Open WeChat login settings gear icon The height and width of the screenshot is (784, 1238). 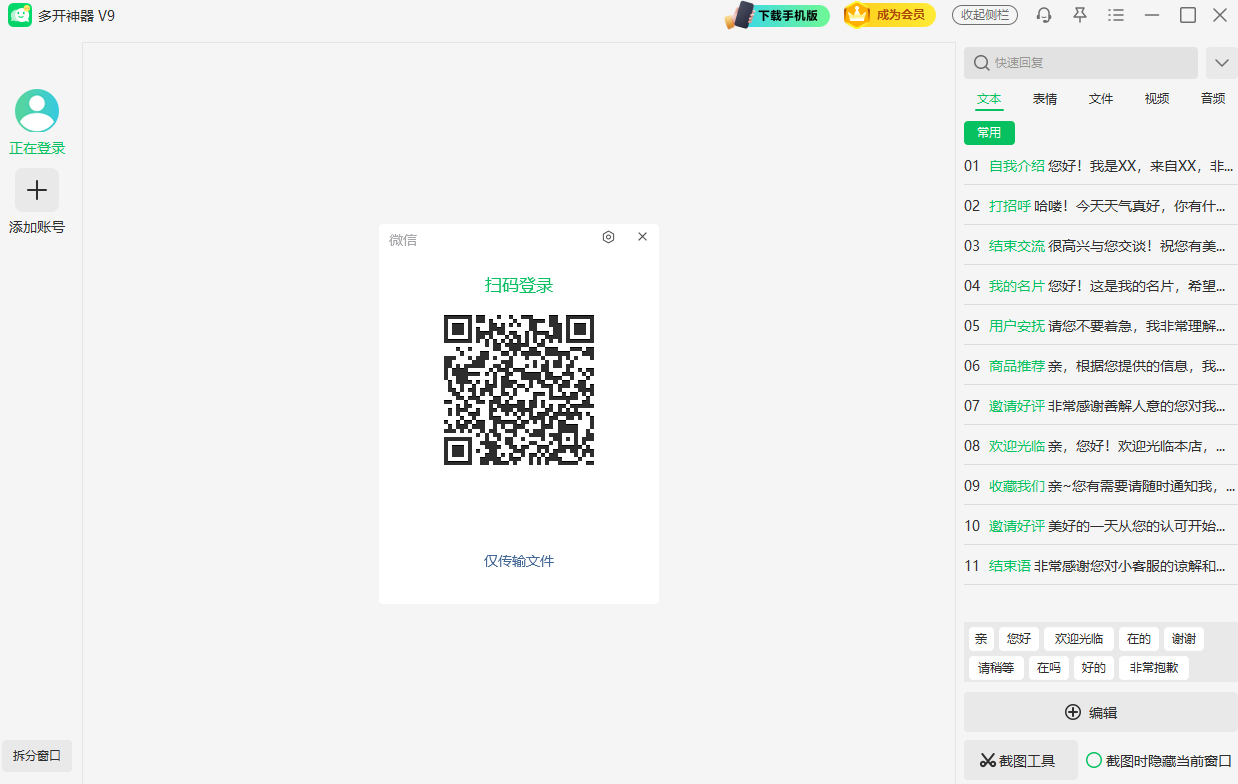(x=608, y=237)
